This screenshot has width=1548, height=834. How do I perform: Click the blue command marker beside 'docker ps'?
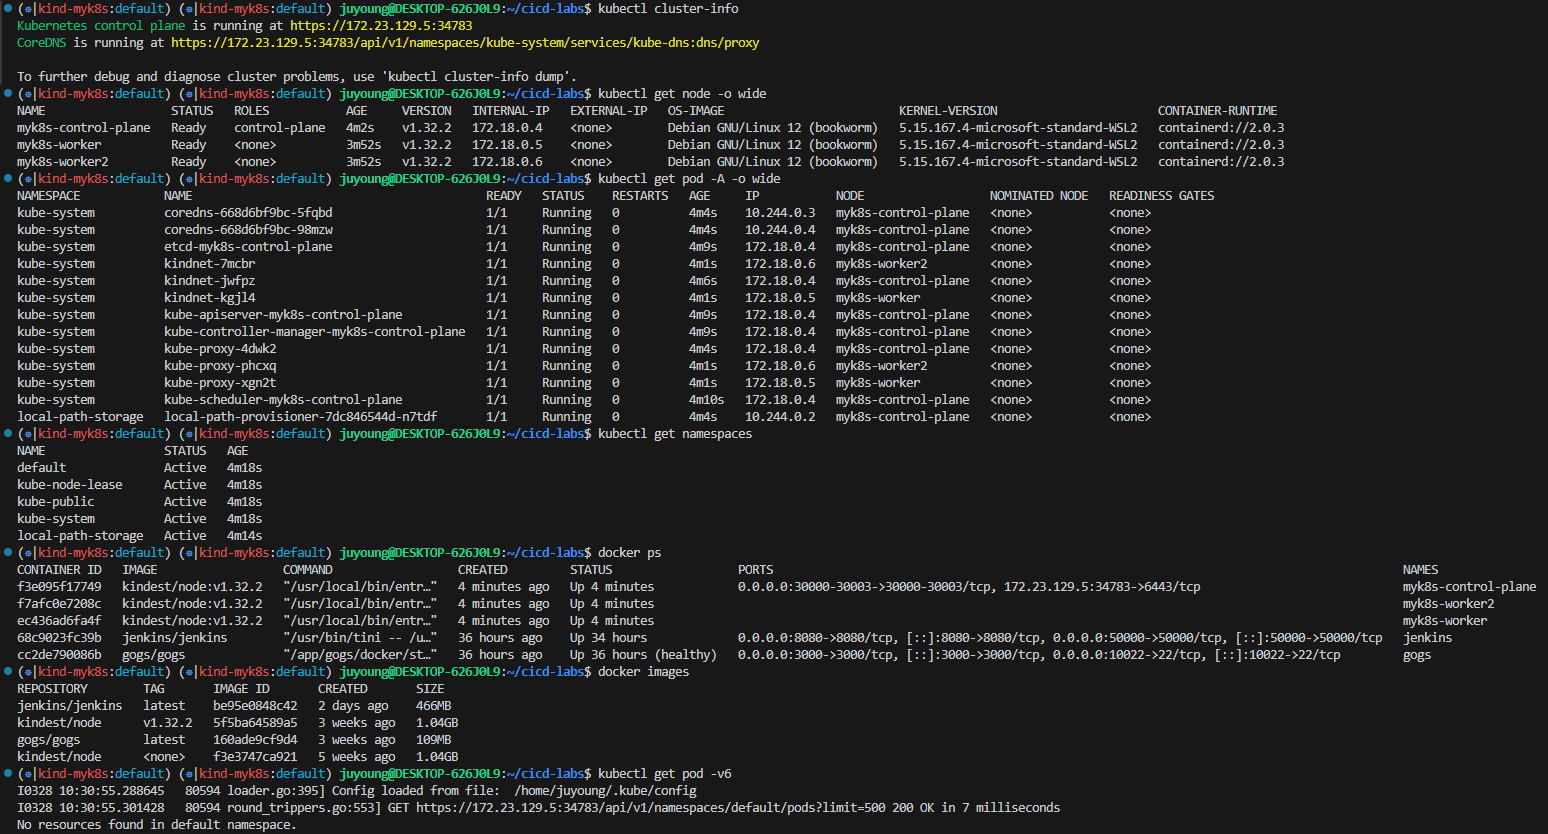(x=8, y=552)
